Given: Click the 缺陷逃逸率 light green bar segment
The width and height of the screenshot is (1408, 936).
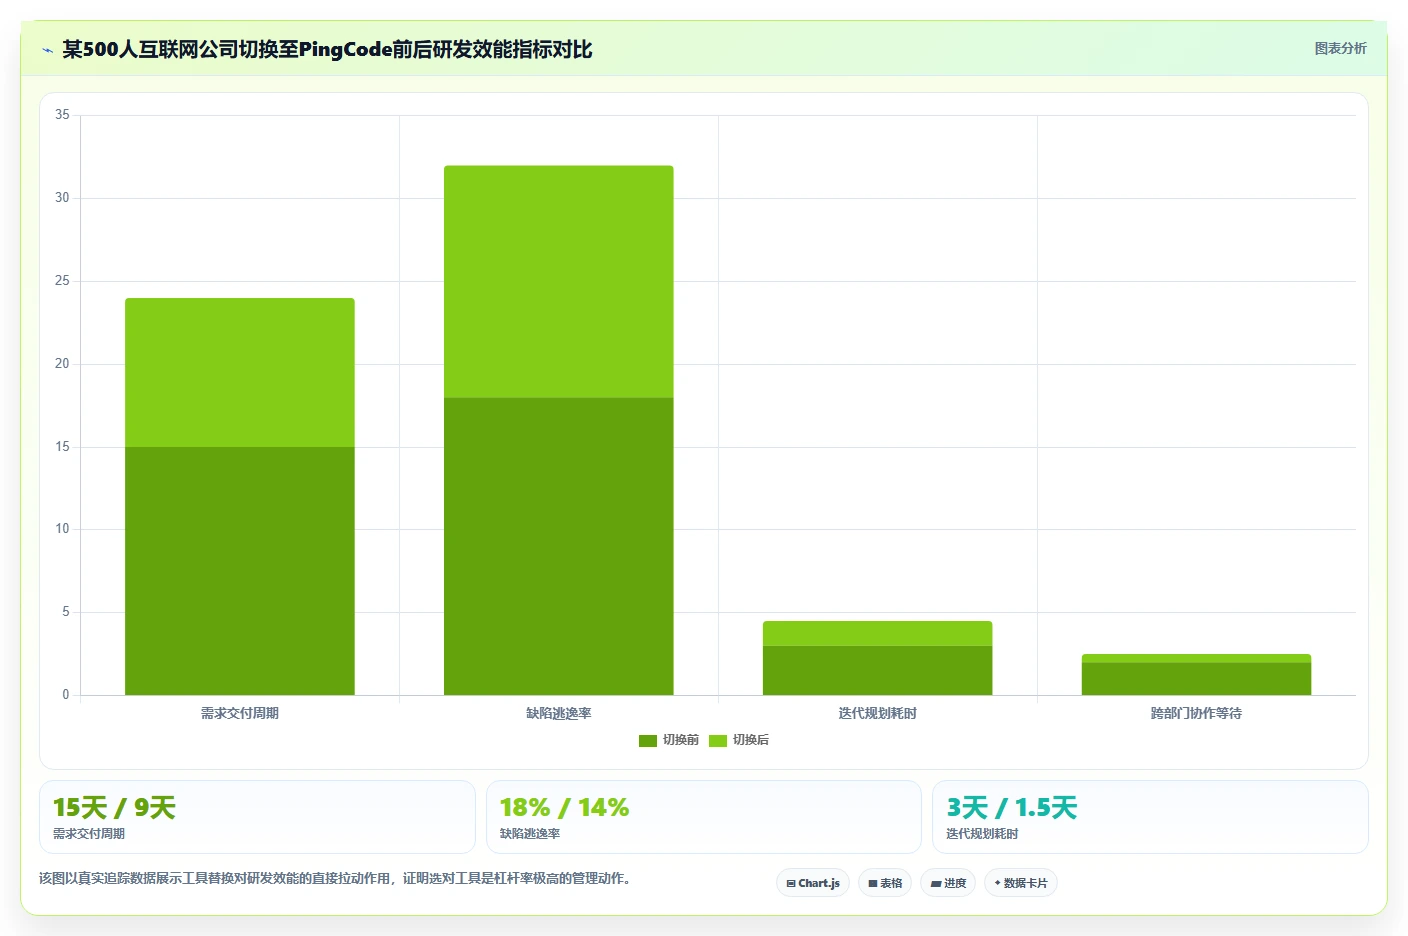Looking at the screenshot, I should coord(559,281).
